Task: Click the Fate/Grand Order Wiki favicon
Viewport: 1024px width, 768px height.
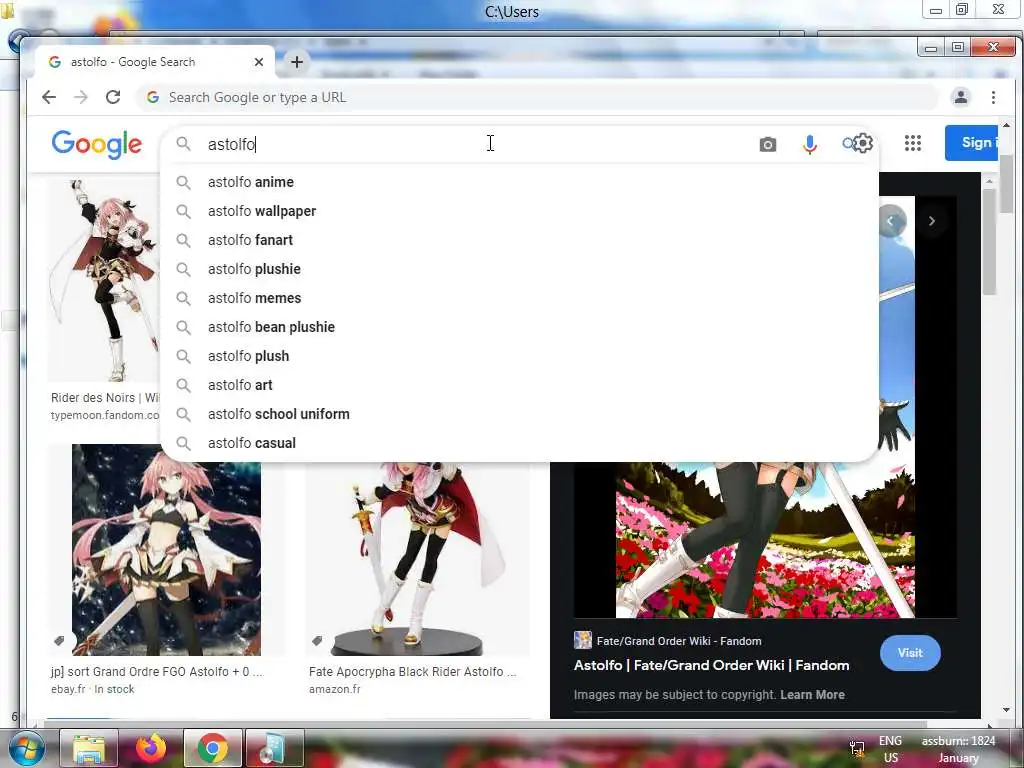Action: 583,640
